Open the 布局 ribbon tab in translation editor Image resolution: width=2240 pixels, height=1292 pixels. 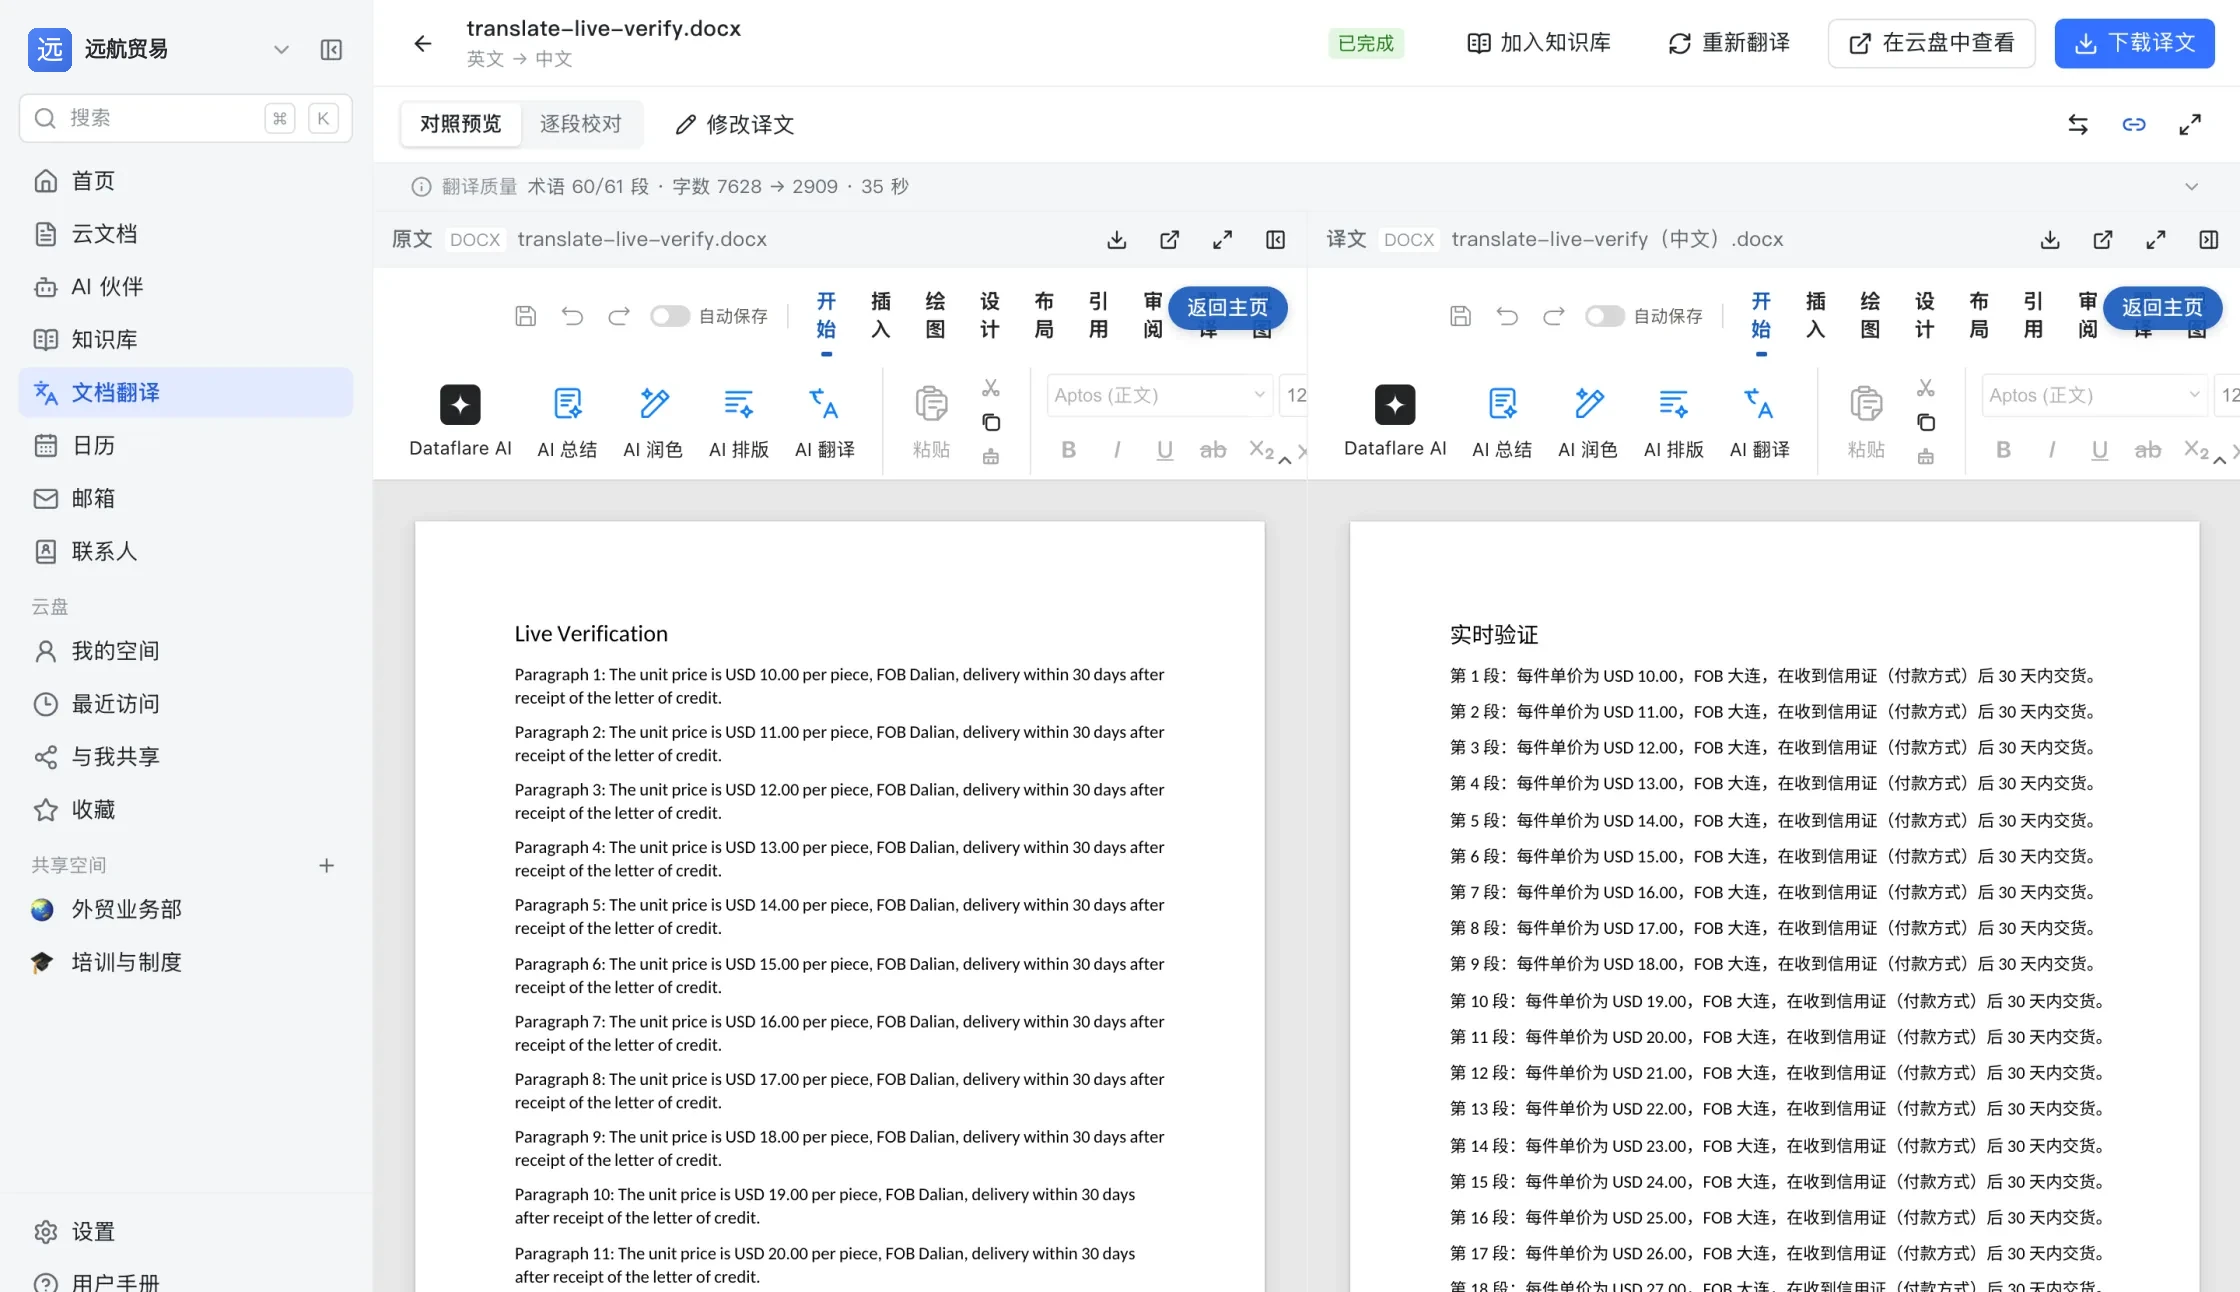[1979, 316]
